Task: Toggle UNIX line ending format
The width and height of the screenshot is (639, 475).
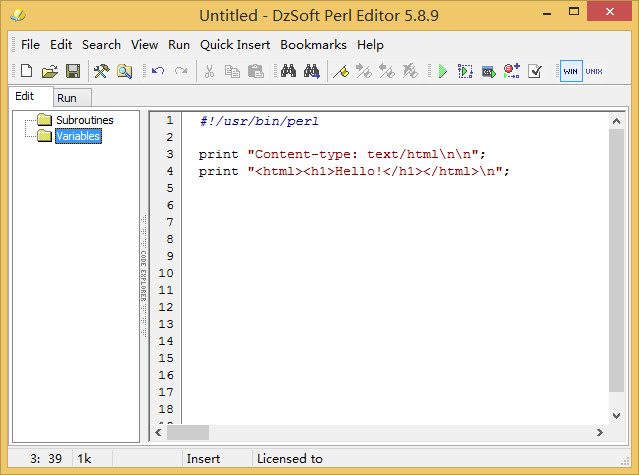Action: (594, 71)
